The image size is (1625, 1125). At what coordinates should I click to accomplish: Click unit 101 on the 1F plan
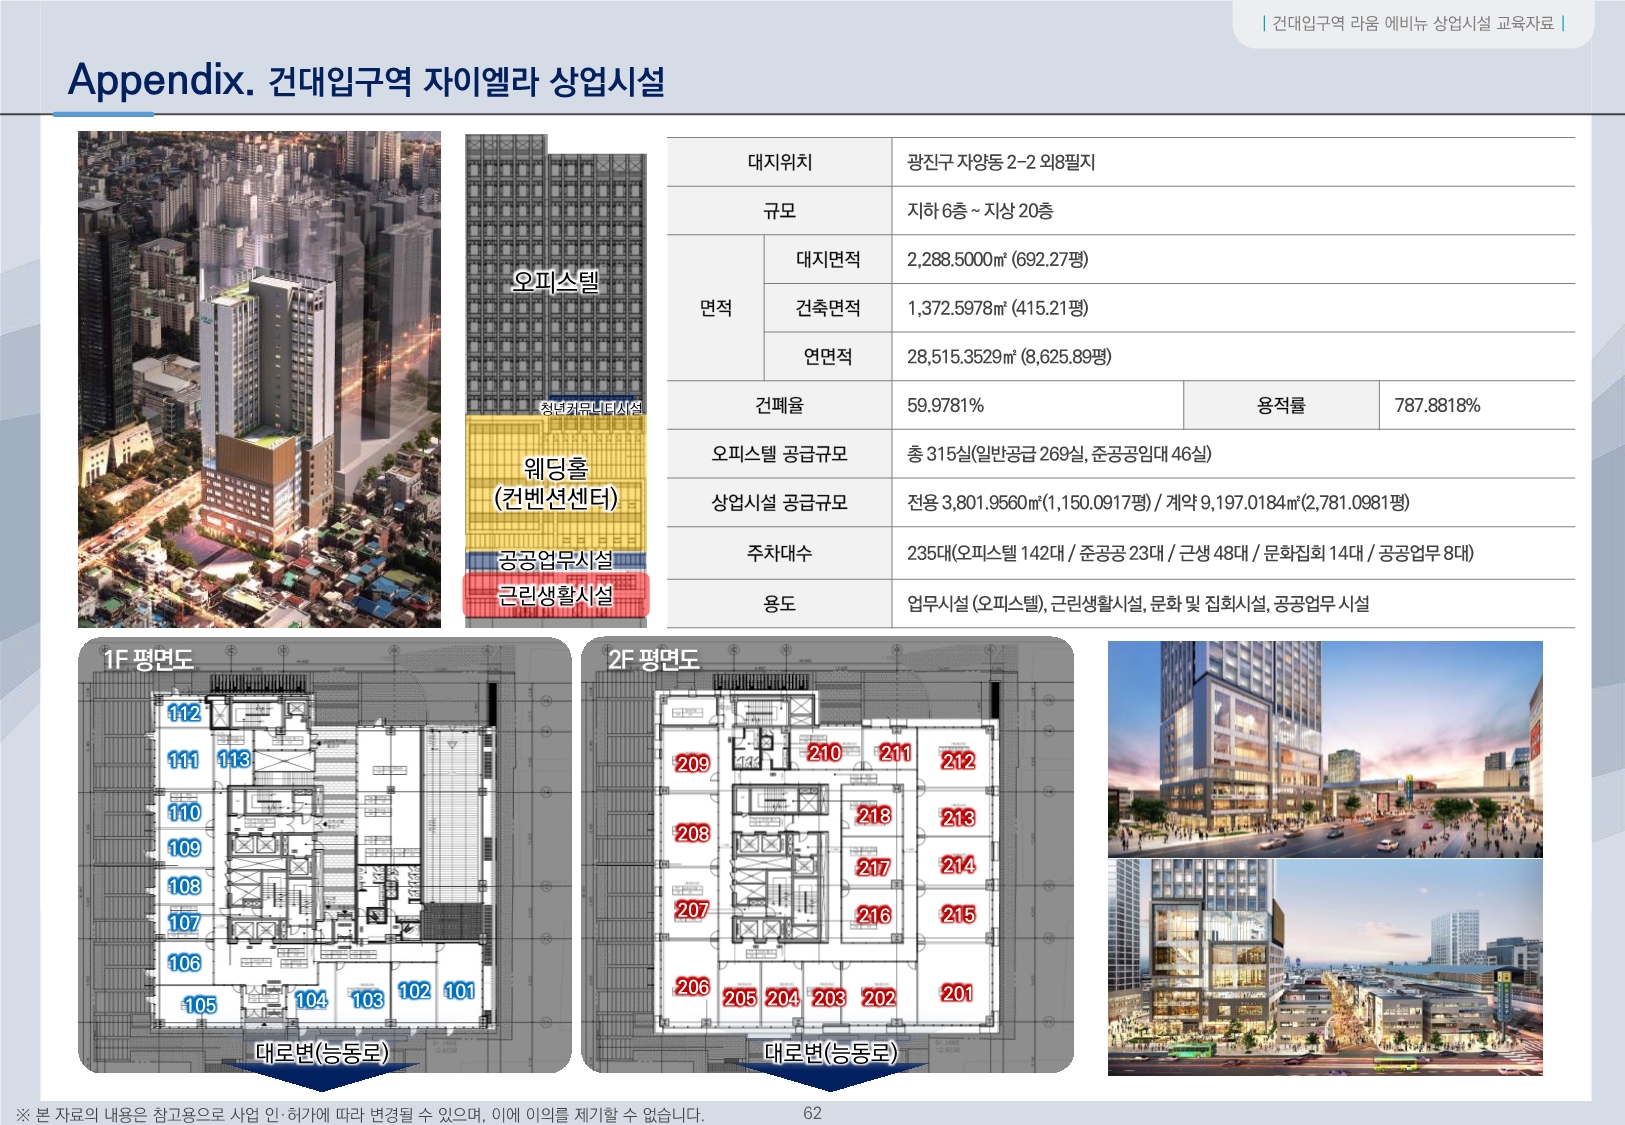(460, 991)
